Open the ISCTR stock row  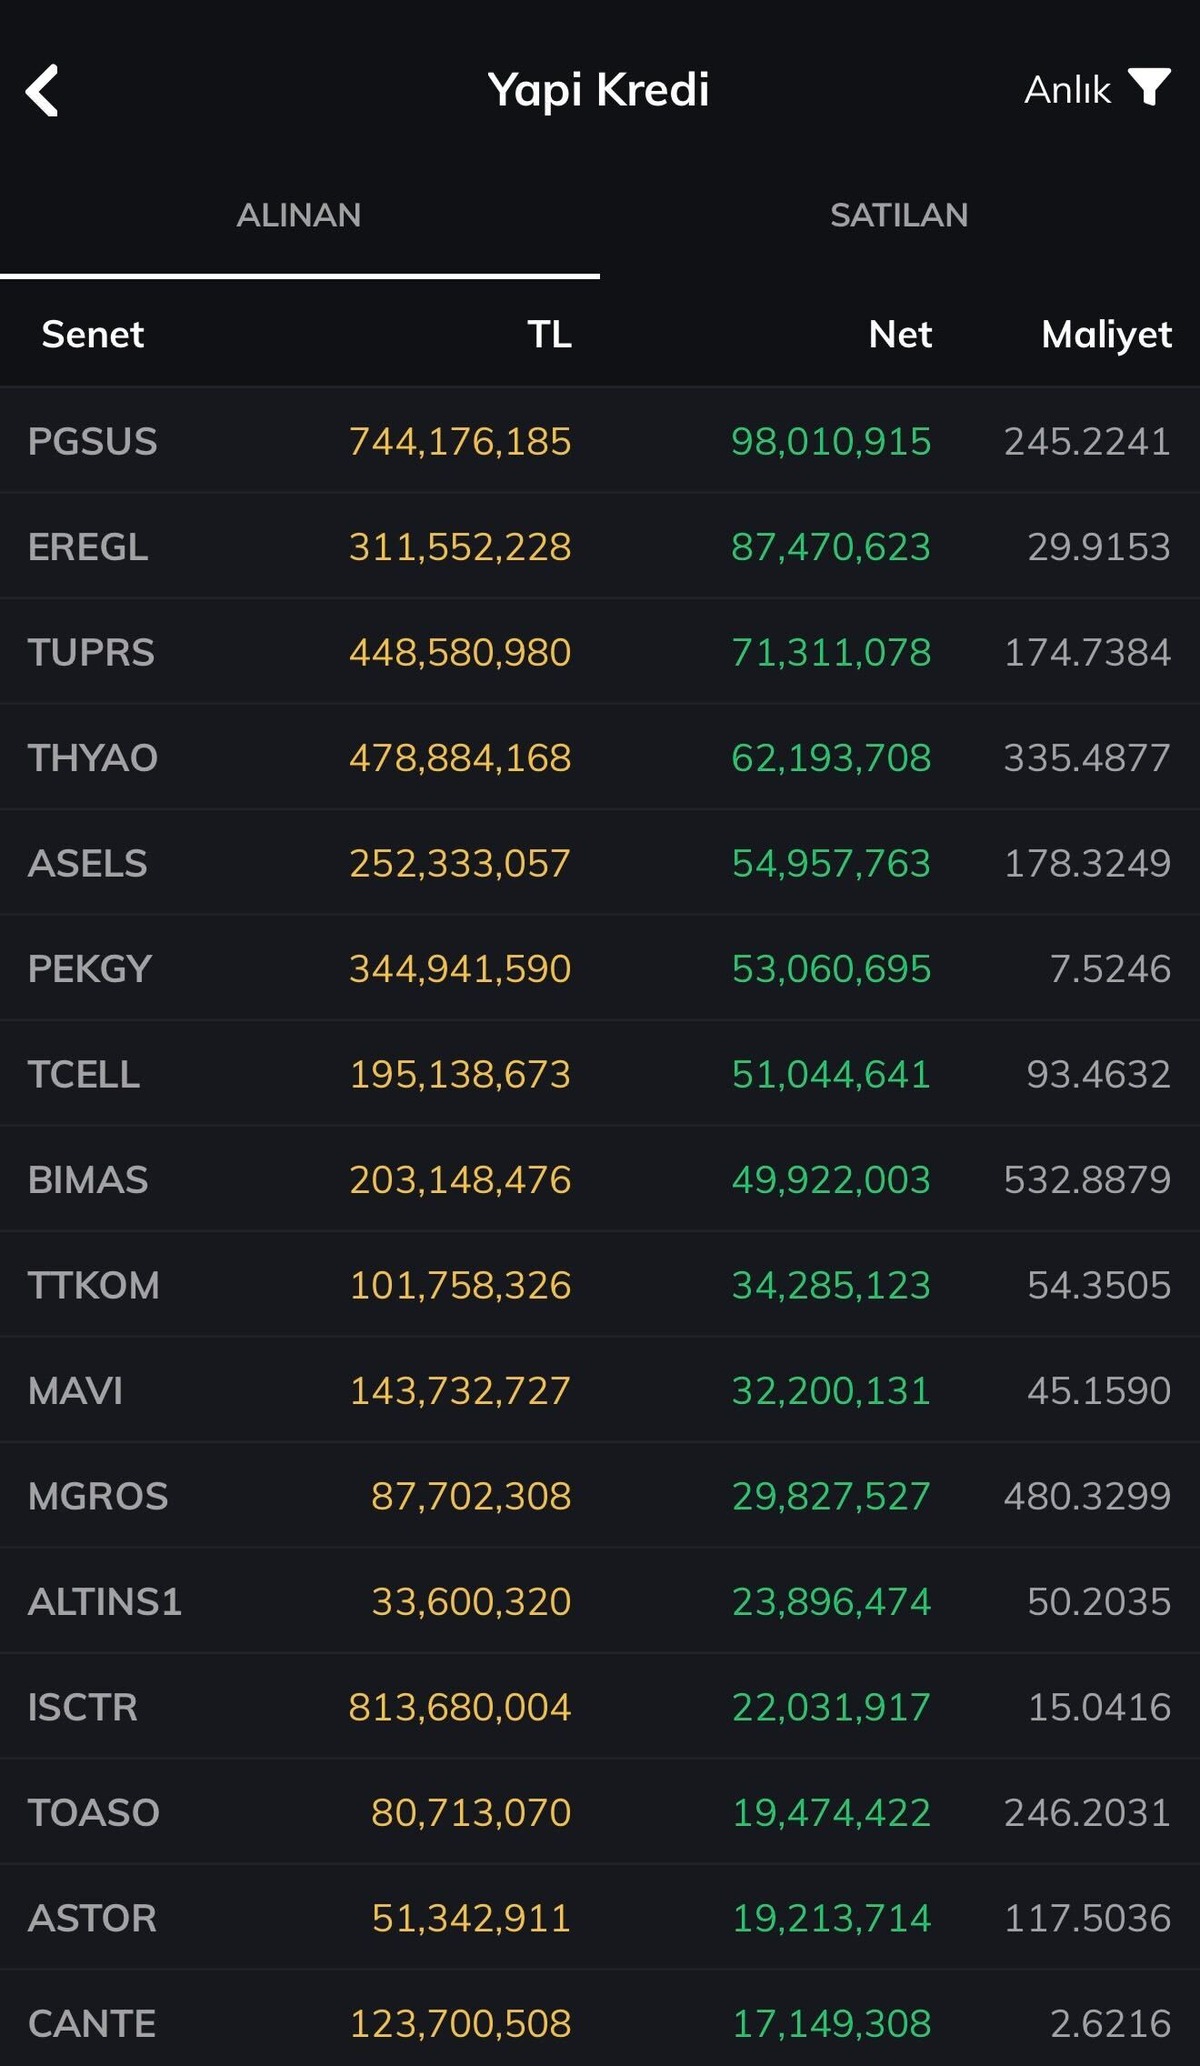coord(600,1706)
